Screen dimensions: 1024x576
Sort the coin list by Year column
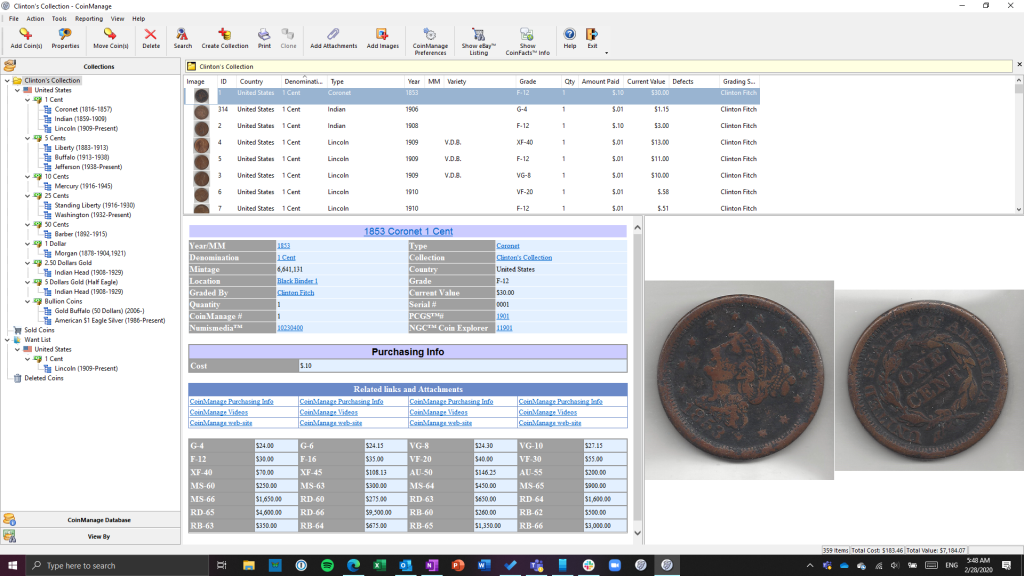point(413,82)
